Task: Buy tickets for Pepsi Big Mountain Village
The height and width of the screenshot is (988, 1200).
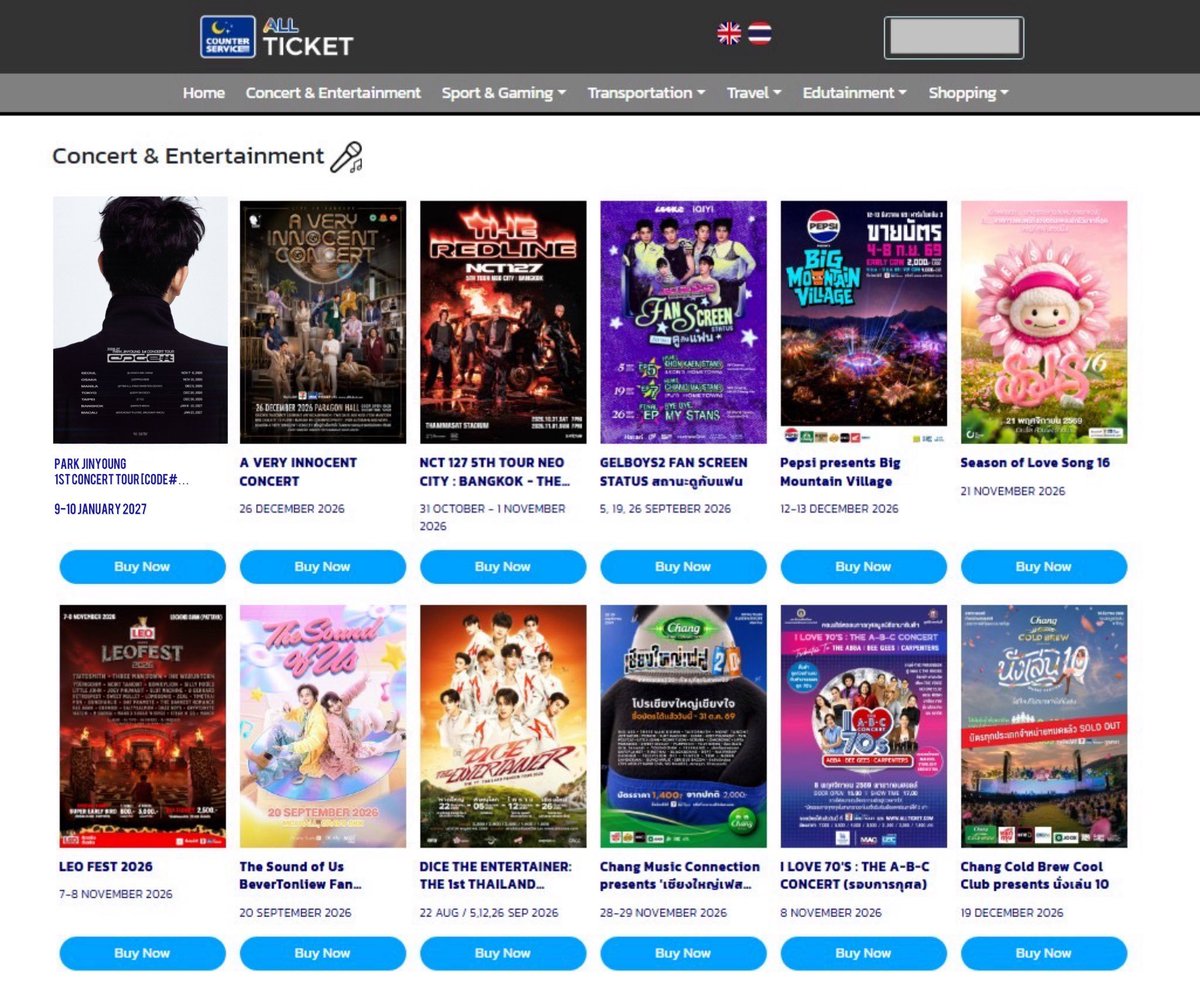Action: (864, 567)
